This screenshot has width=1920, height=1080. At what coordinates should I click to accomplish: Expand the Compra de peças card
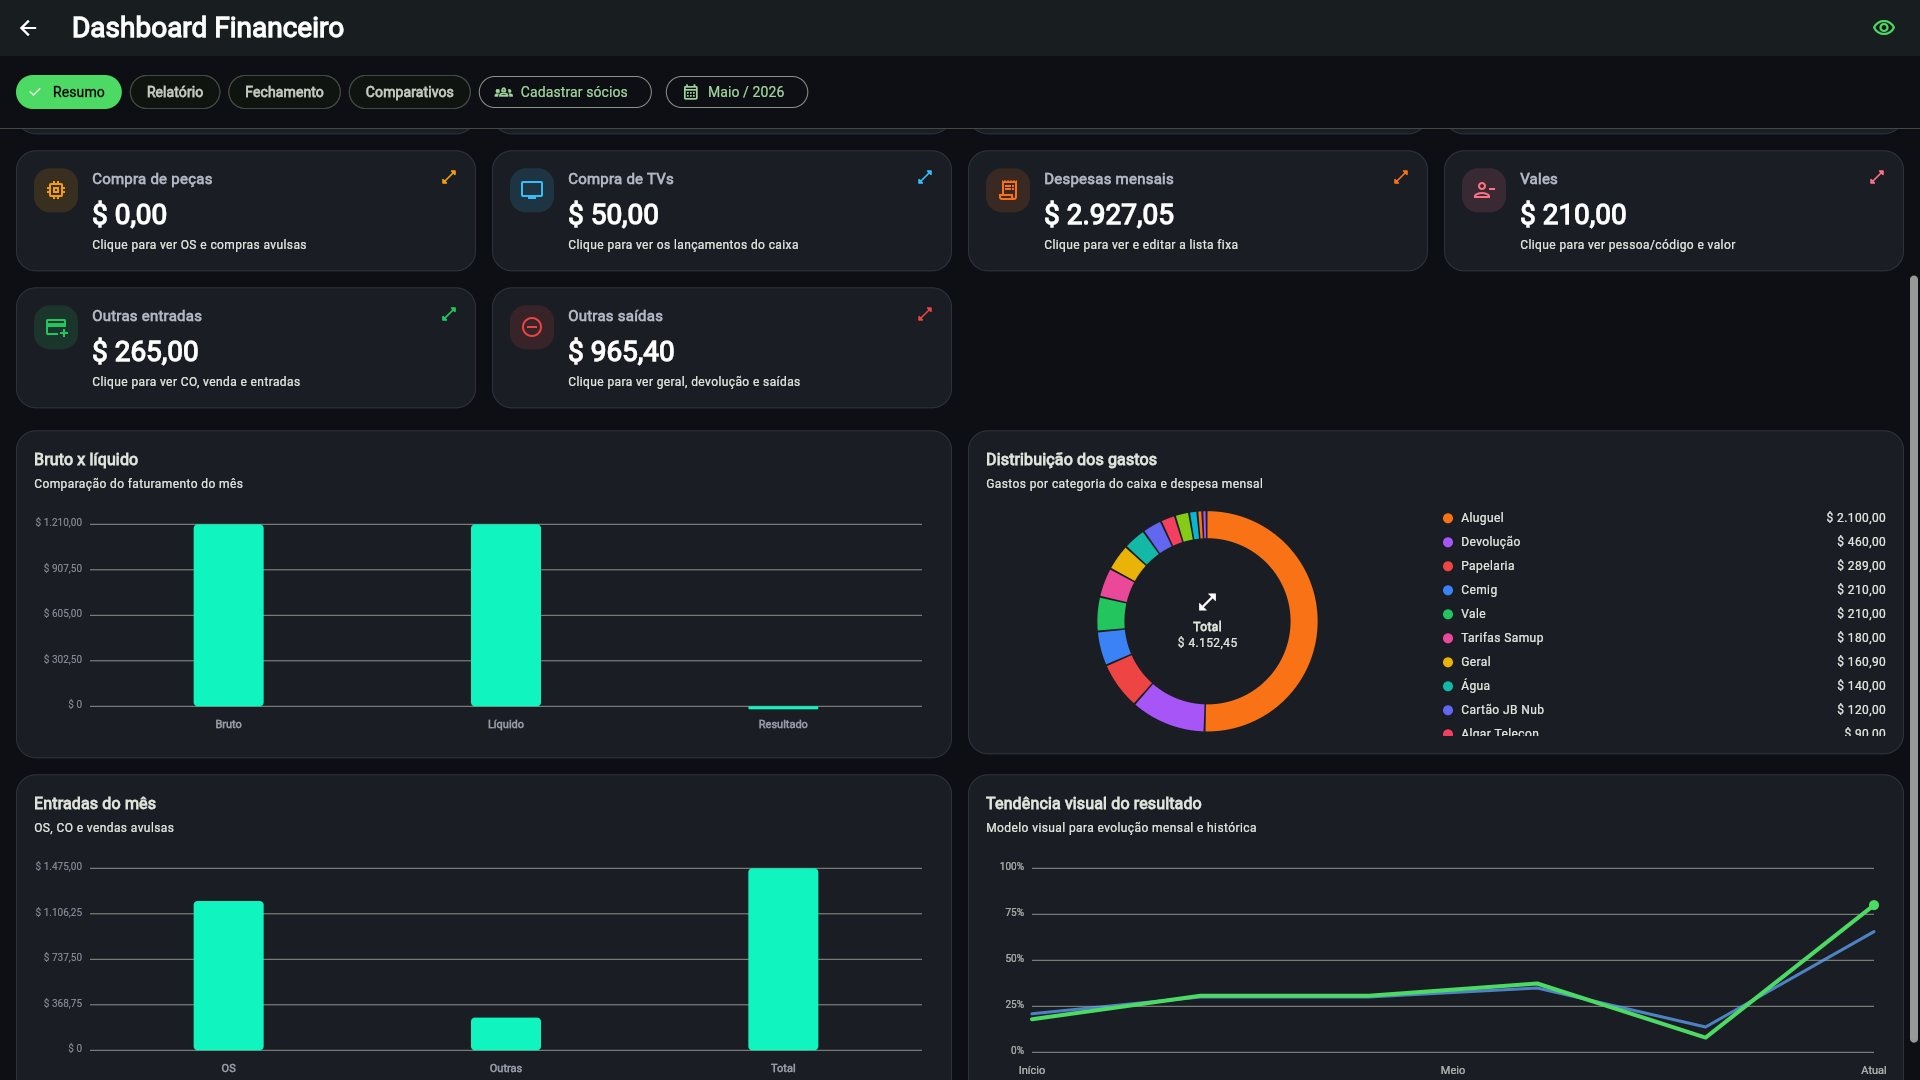coord(449,177)
